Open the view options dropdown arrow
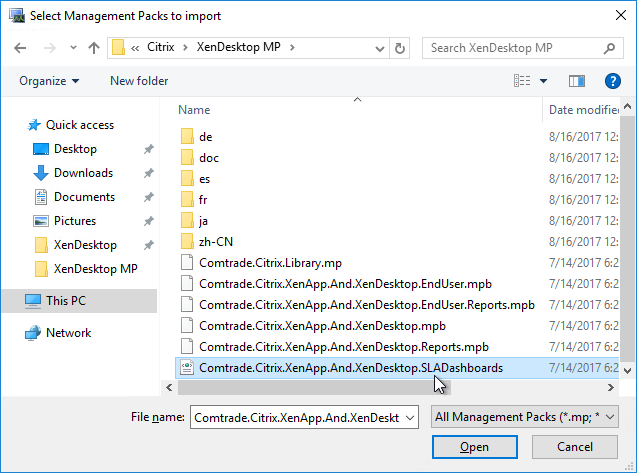This screenshot has width=637, height=473. [x=543, y=81]
